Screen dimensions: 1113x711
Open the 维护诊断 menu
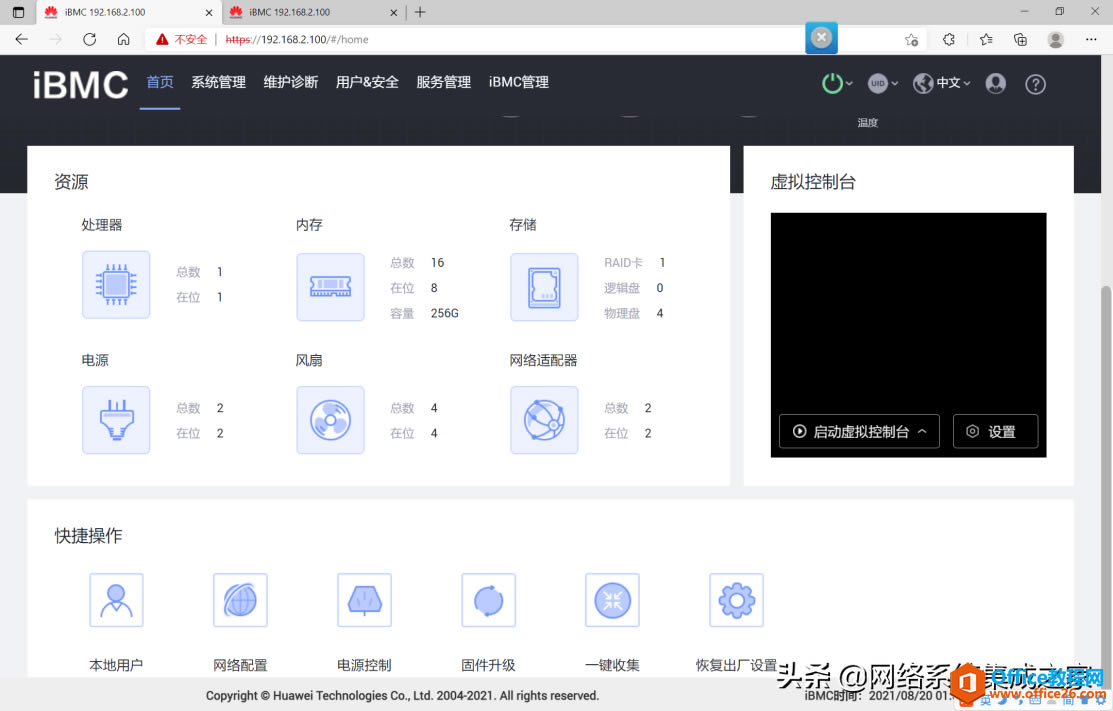[290, 82]
